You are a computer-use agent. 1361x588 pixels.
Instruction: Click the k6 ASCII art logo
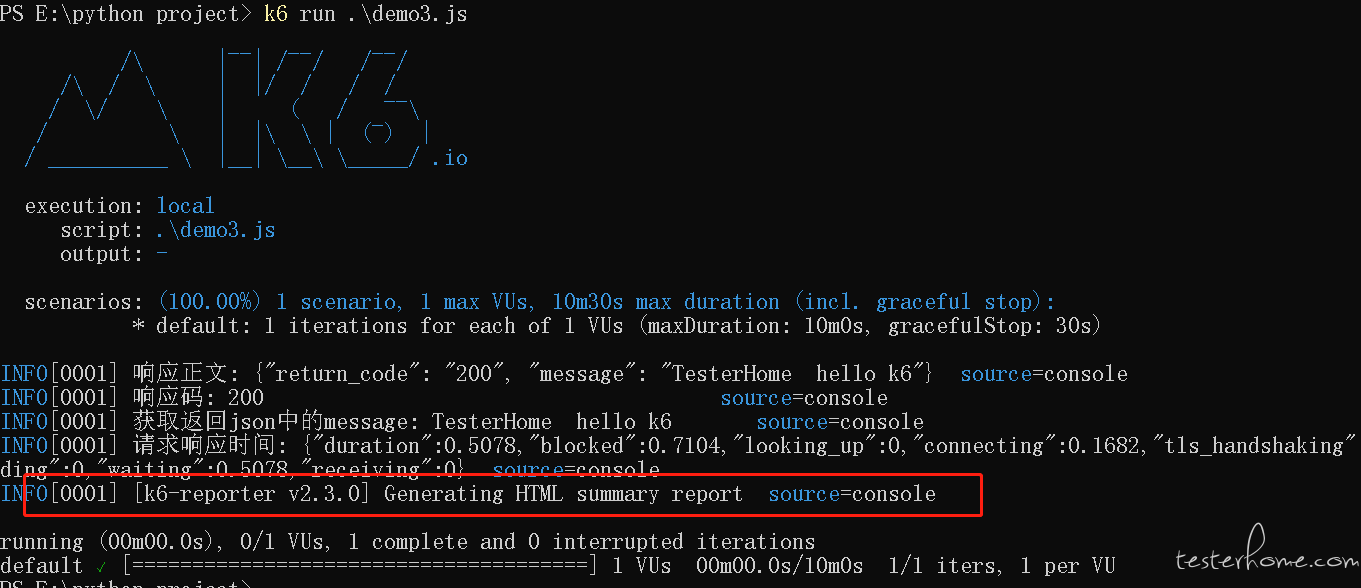[230, 108]
